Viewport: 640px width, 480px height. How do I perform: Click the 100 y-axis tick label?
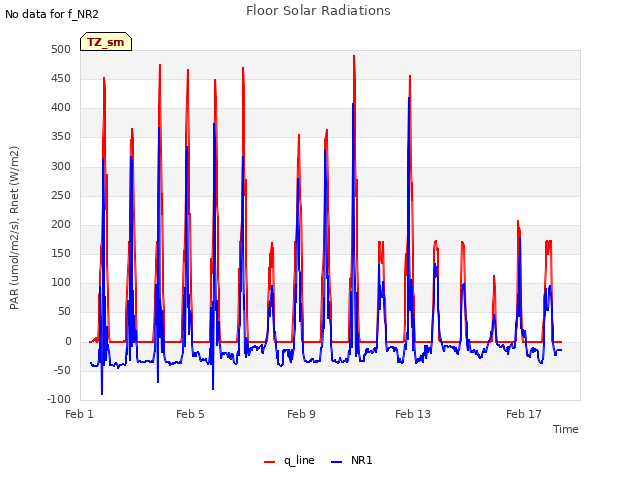pyautogui.click(x=61, y=283)
